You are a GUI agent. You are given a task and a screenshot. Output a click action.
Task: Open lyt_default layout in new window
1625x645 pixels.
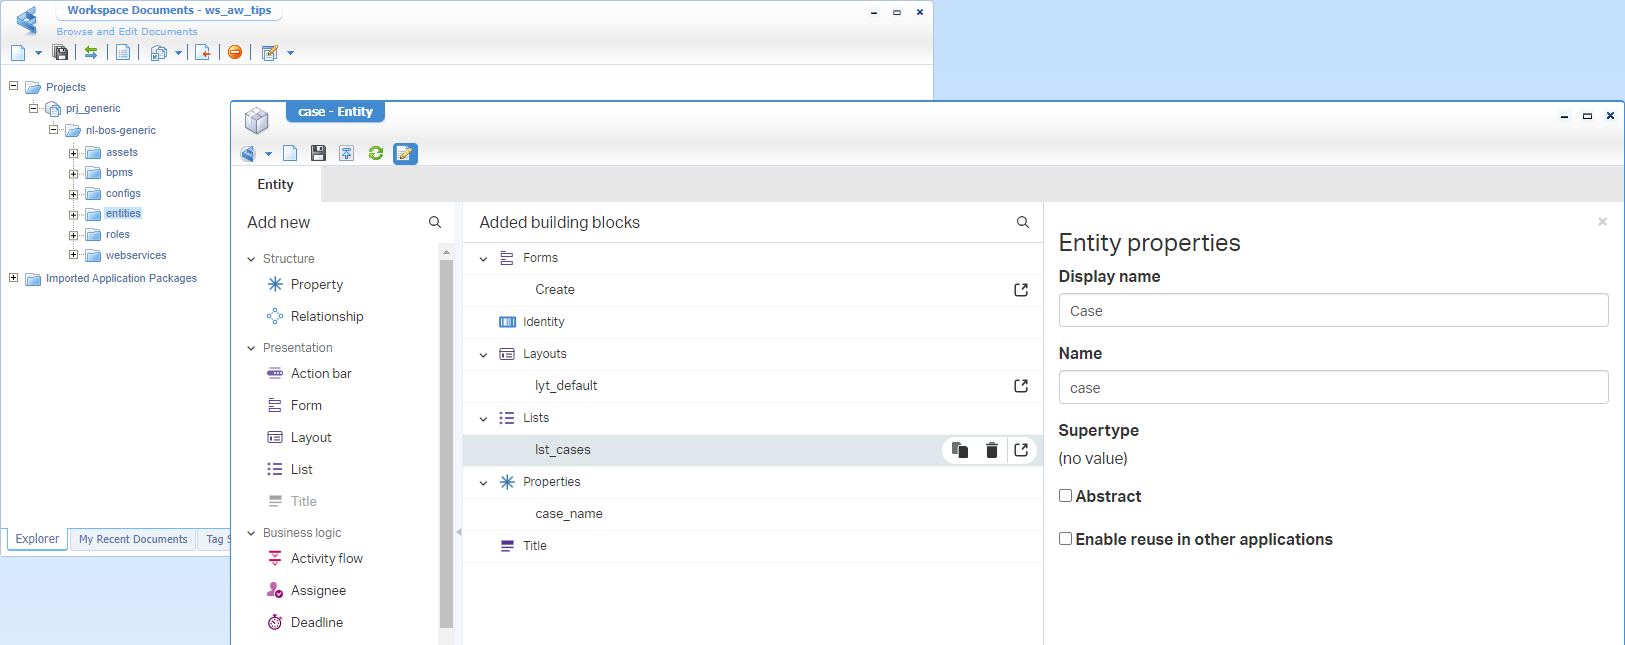[1021, 386]
